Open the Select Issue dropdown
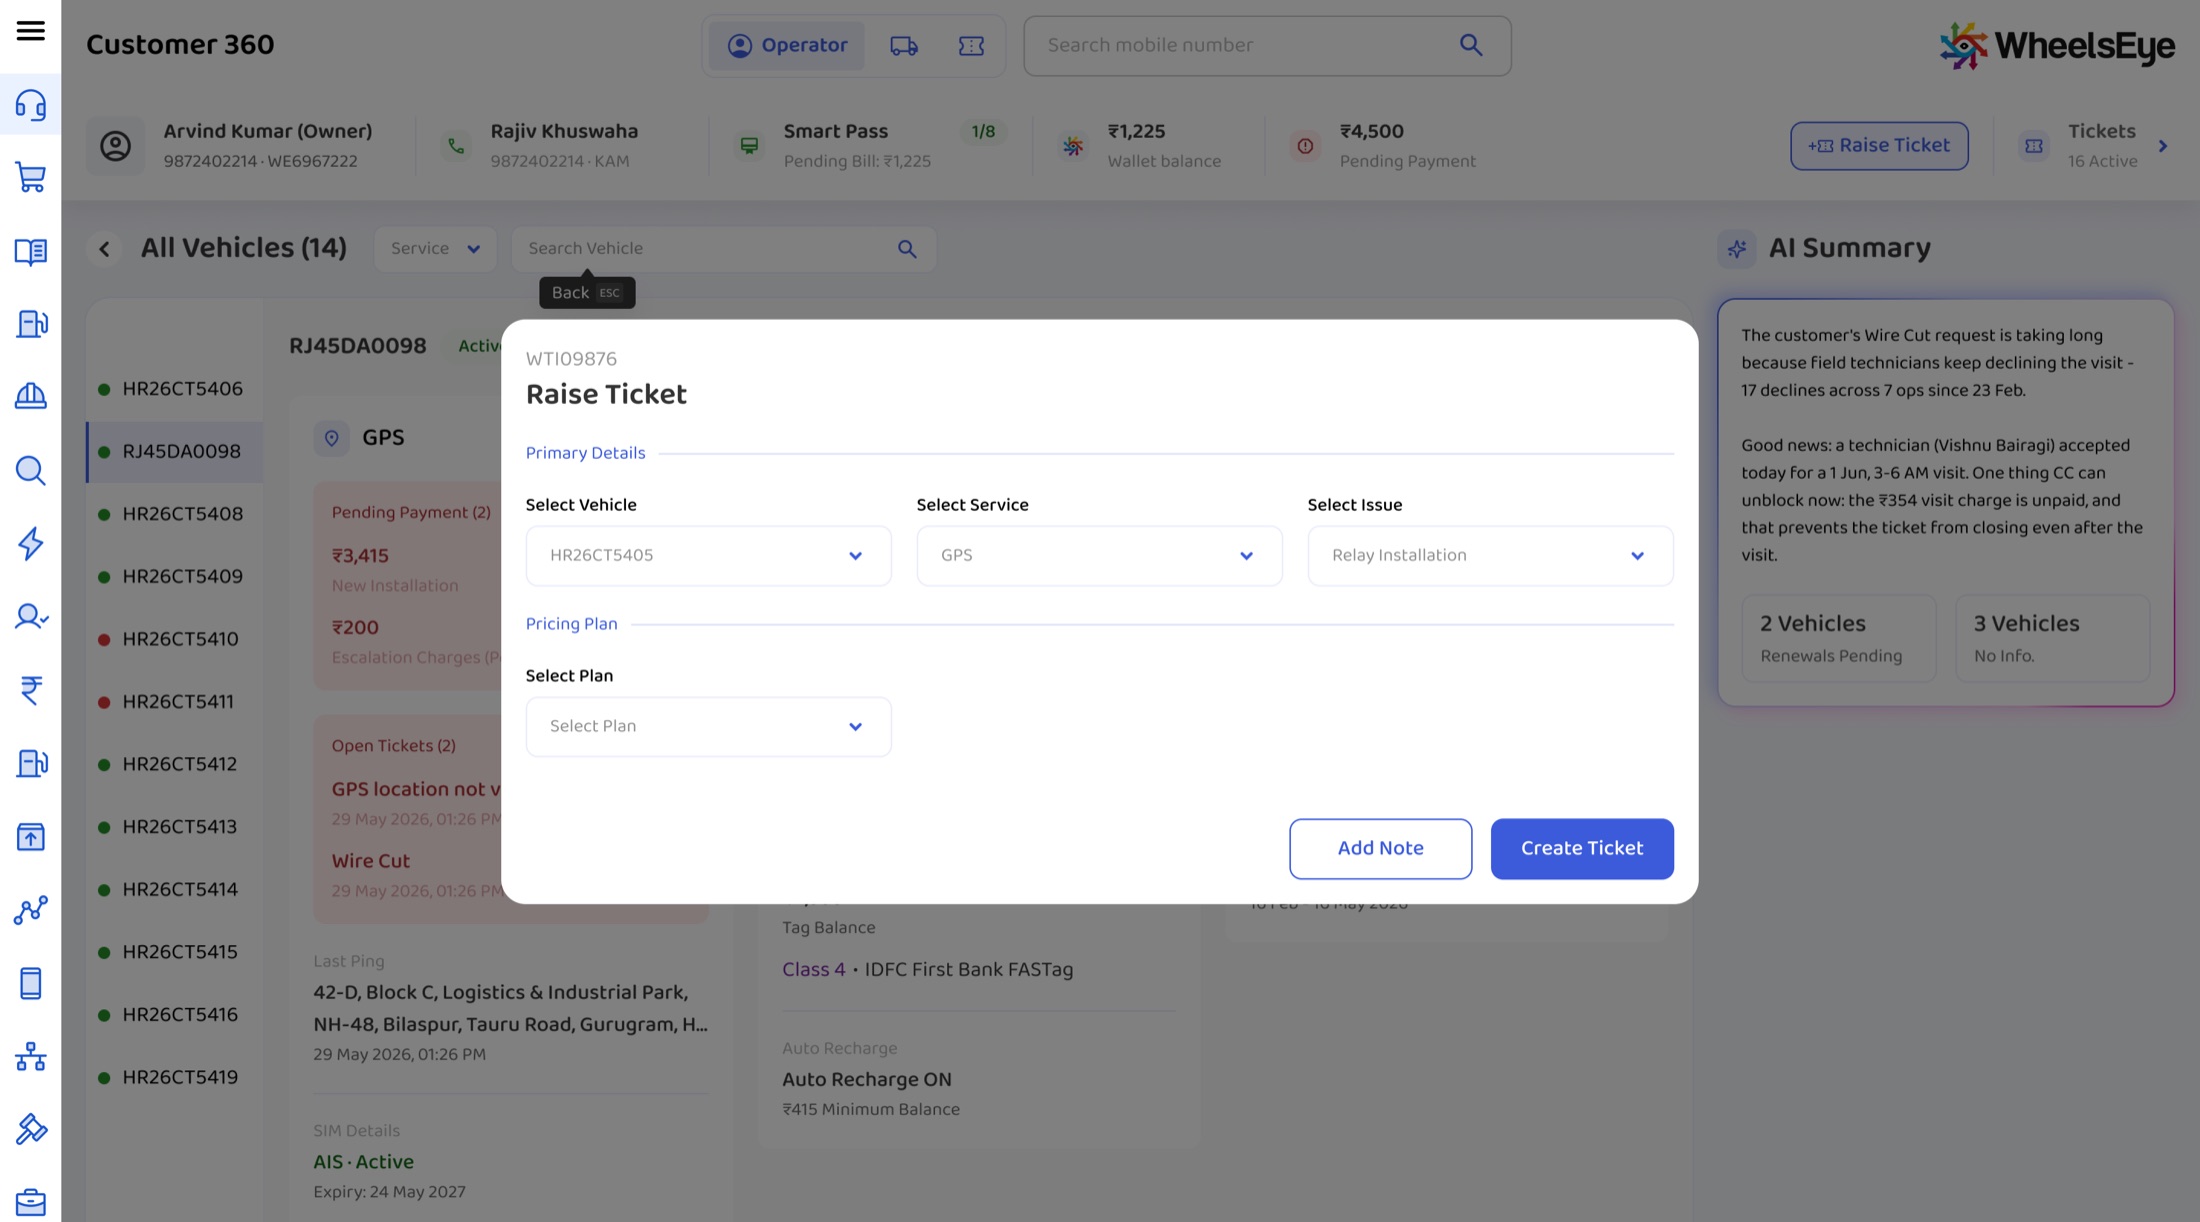2200x1222 pixels. click(x=1490, y=556)
